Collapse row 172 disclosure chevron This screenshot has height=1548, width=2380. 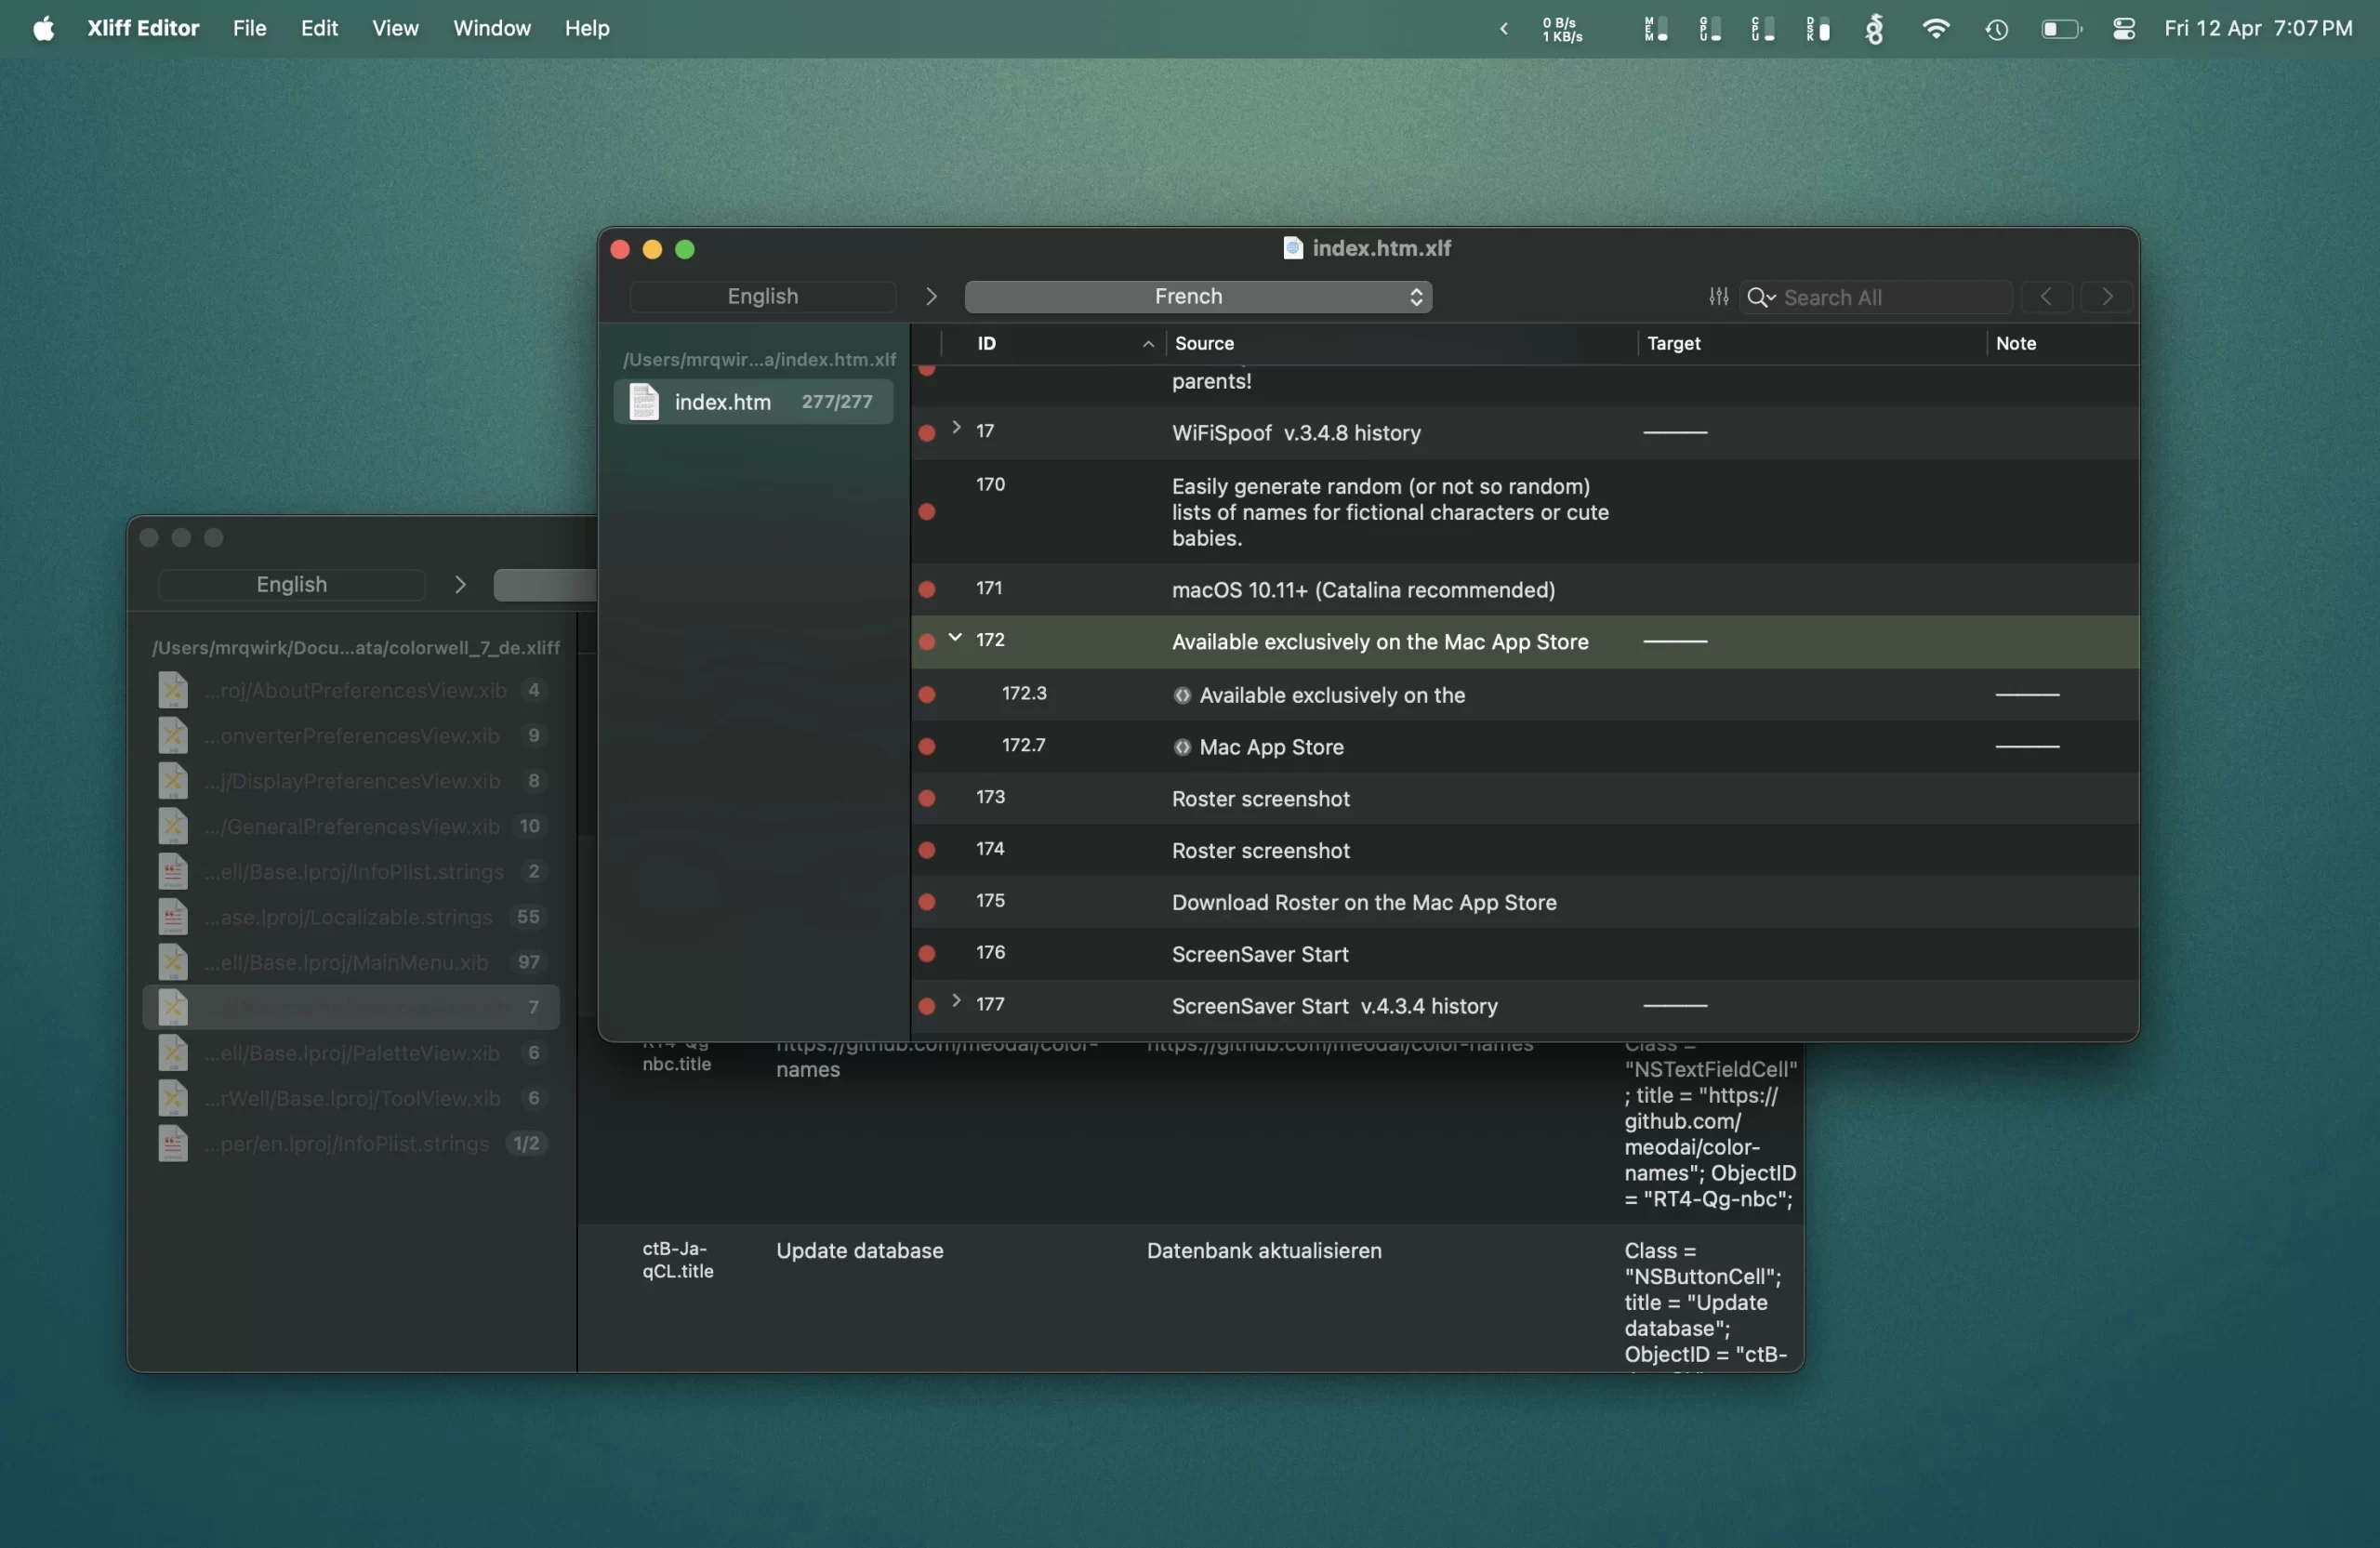[955, 638]
